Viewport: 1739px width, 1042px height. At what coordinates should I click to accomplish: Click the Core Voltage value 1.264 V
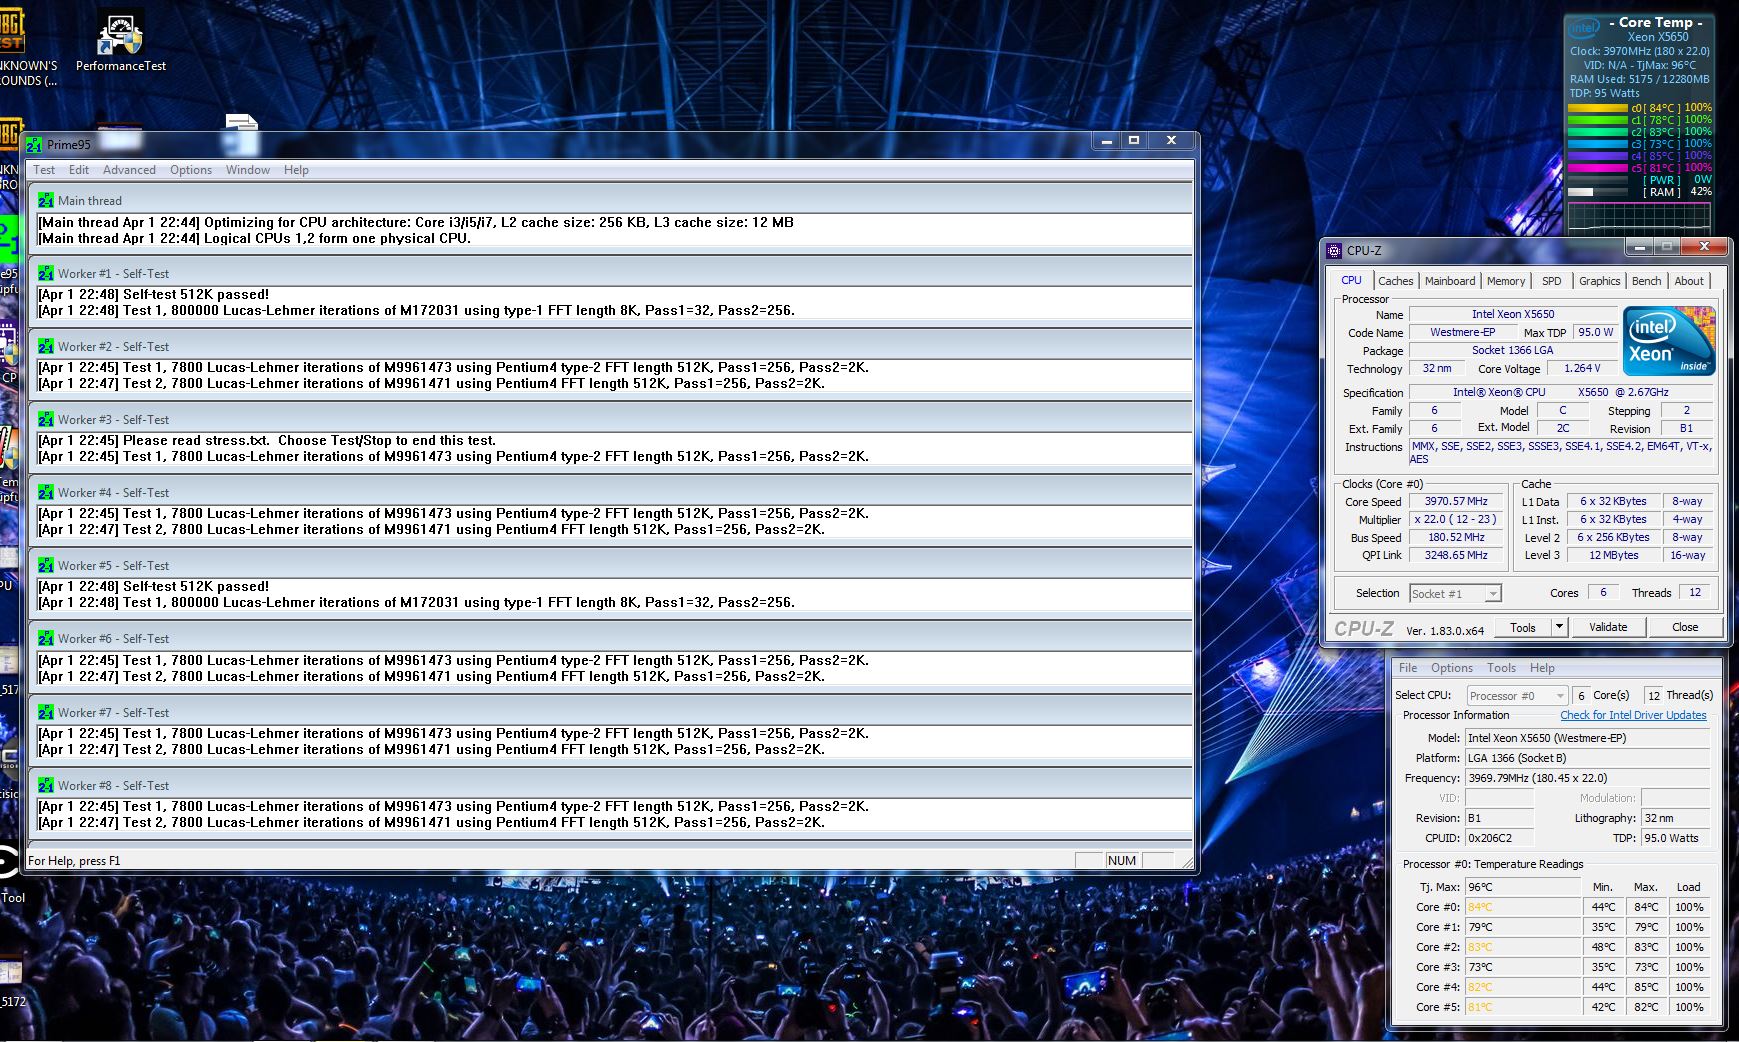click(x=1582, y=368)
